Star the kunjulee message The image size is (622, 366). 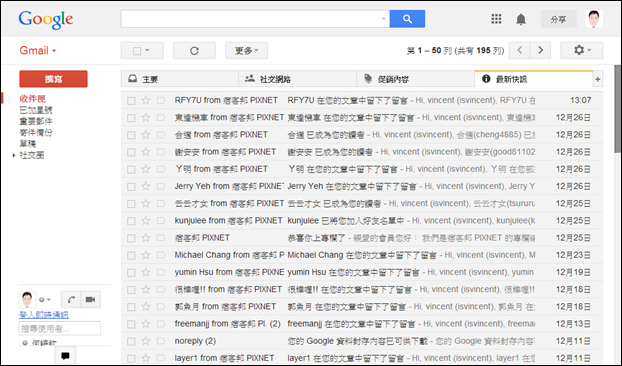tap(146, 220)
